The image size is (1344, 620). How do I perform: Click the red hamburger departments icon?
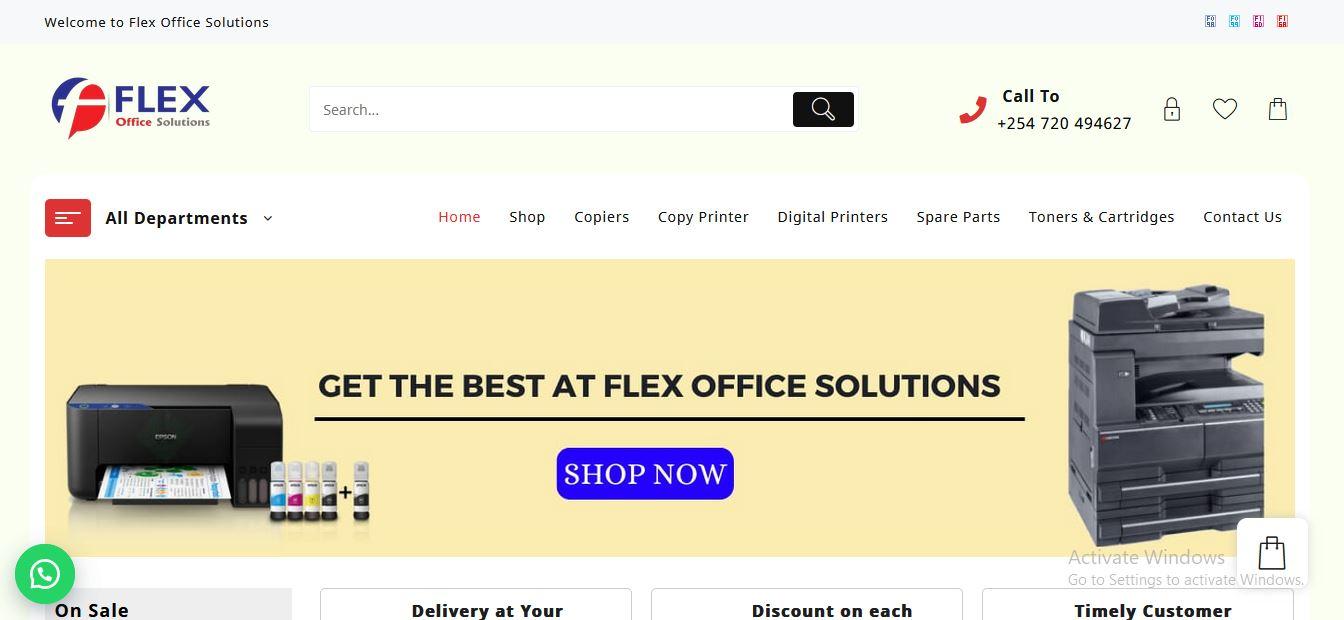click(68, 218)
